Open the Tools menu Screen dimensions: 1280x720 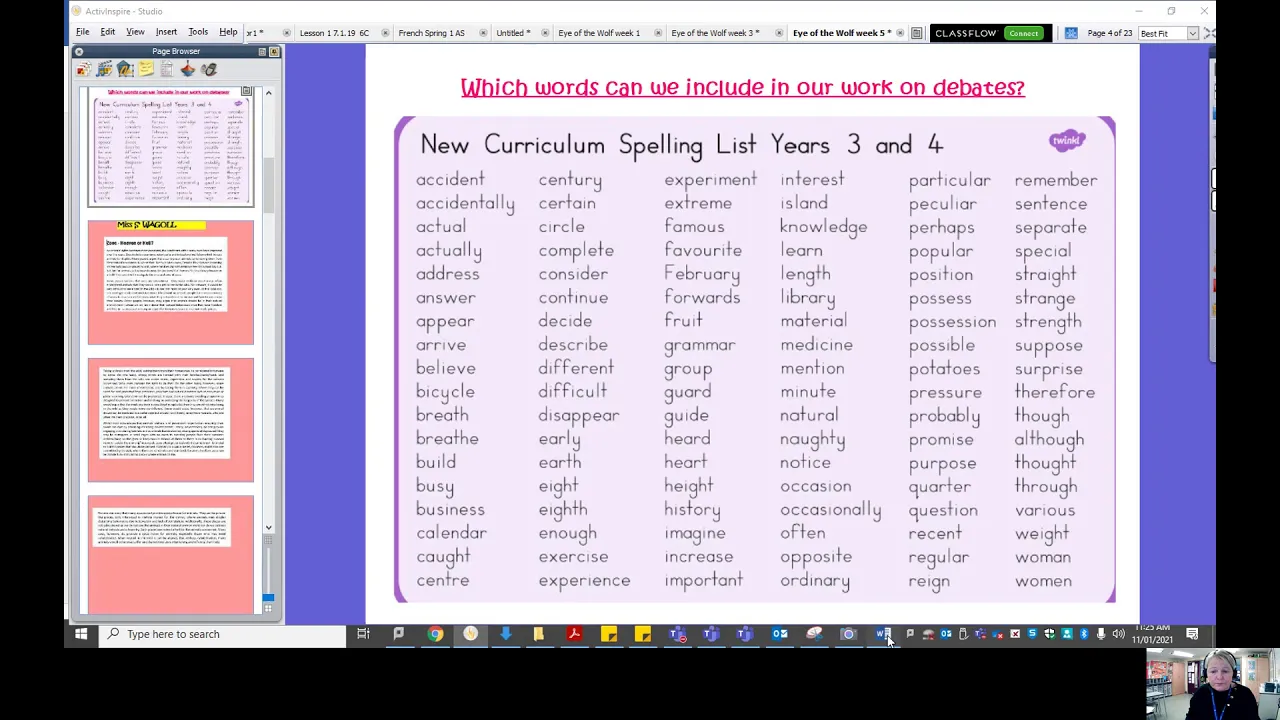pyautogui.click(x=198, y=32)
